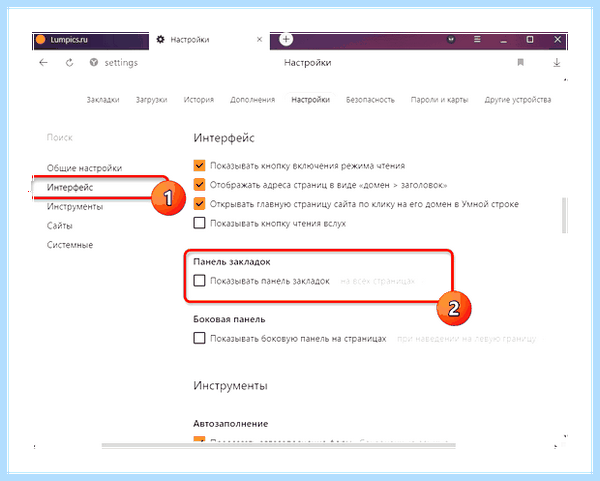The image size is (600, 481).
Task: Open downloads arrow icon
Action: pyautogui.click(x=557, y=62)
